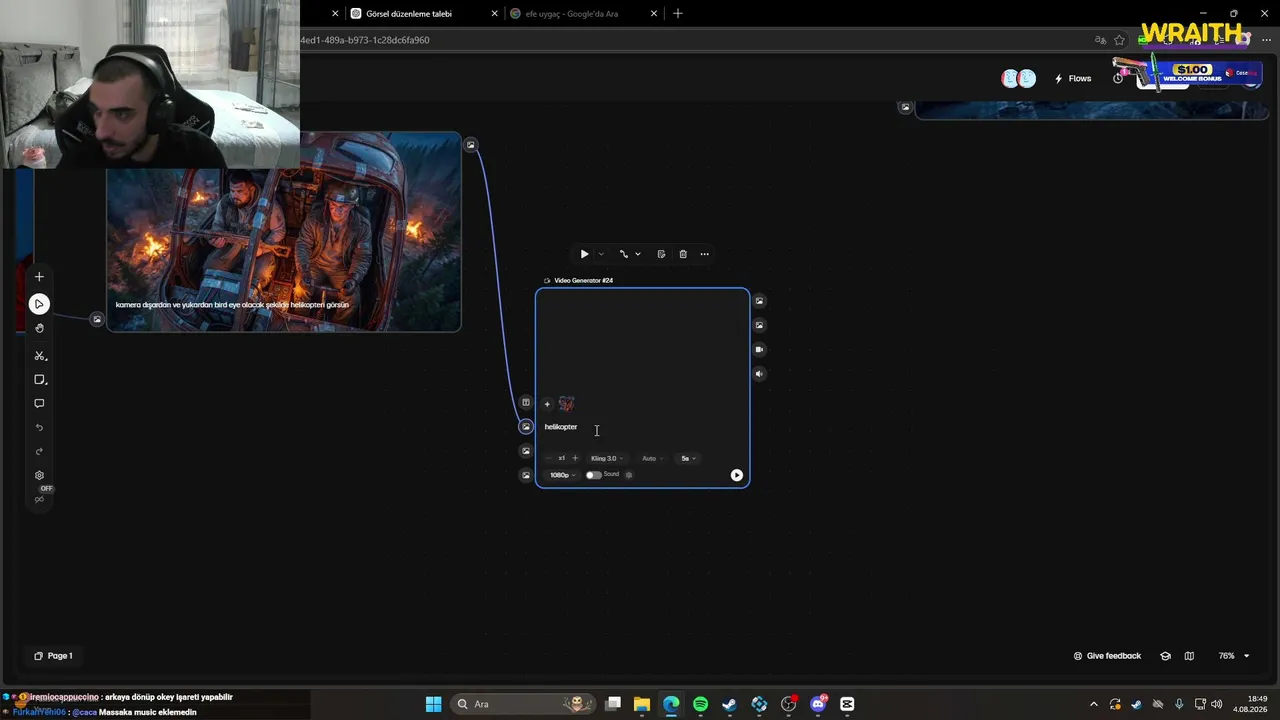Open File Explorer from the taskbar
Viewport: 1280px width, 720px height.
(x=642, y=704)
